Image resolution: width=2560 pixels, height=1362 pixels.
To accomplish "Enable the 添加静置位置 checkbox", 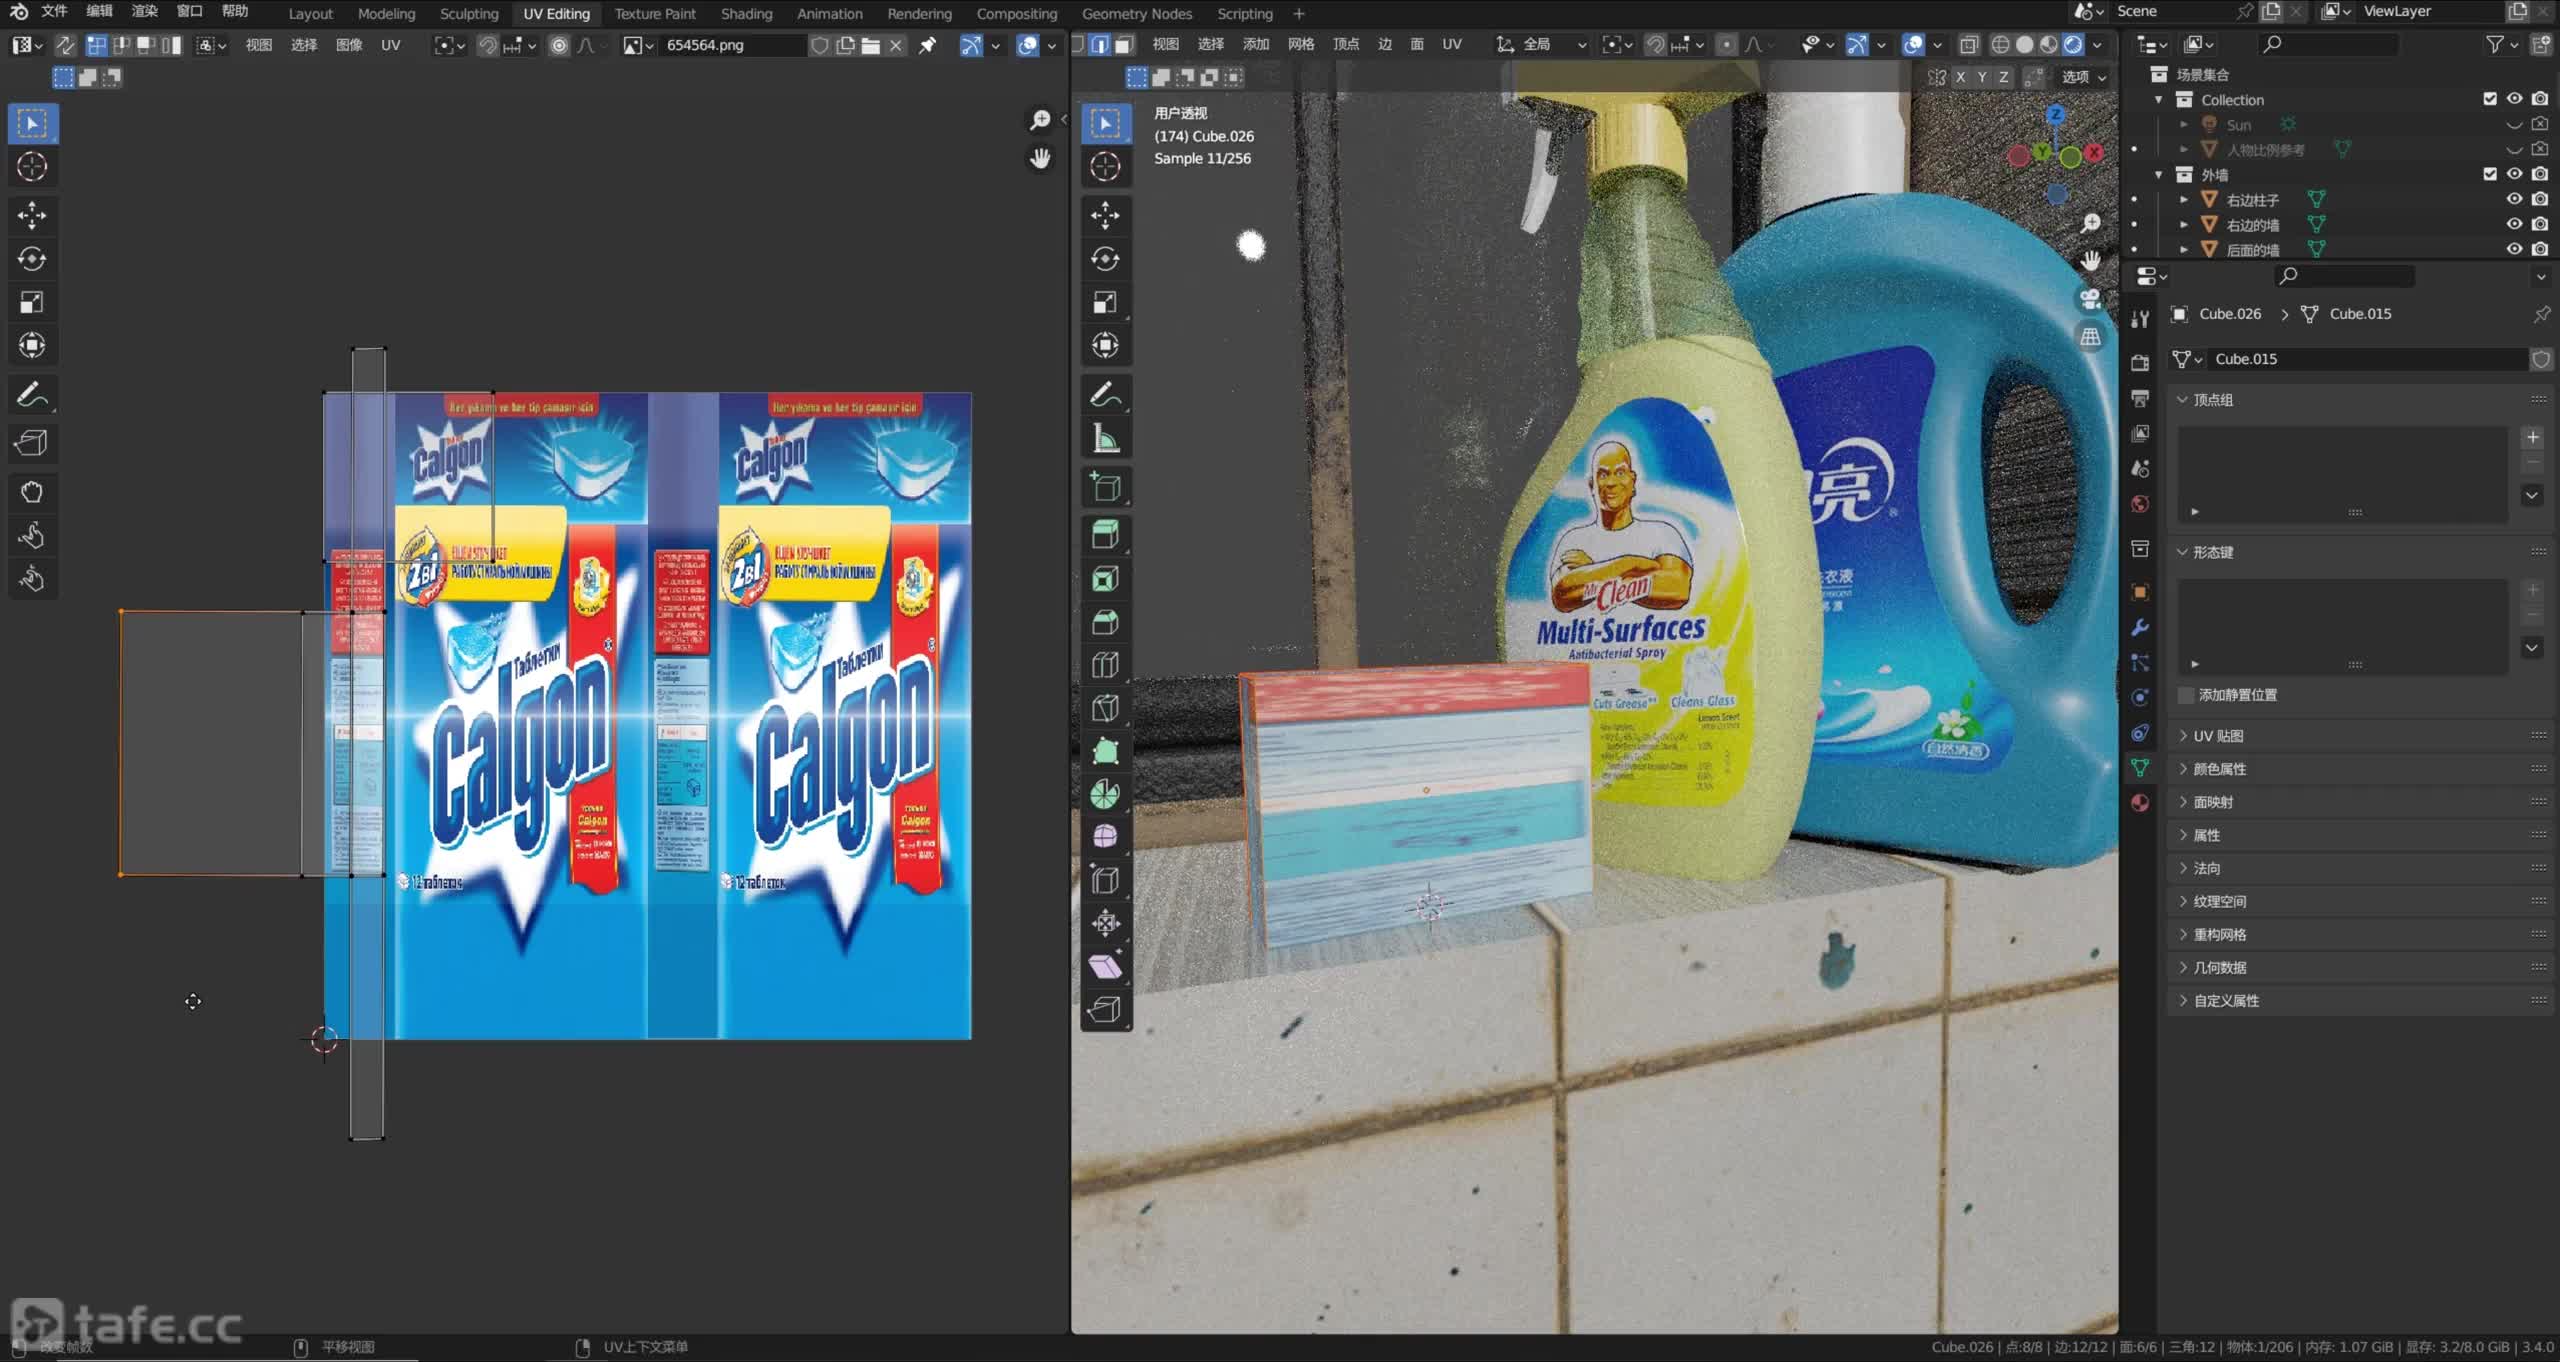I will click(2186, 695).
